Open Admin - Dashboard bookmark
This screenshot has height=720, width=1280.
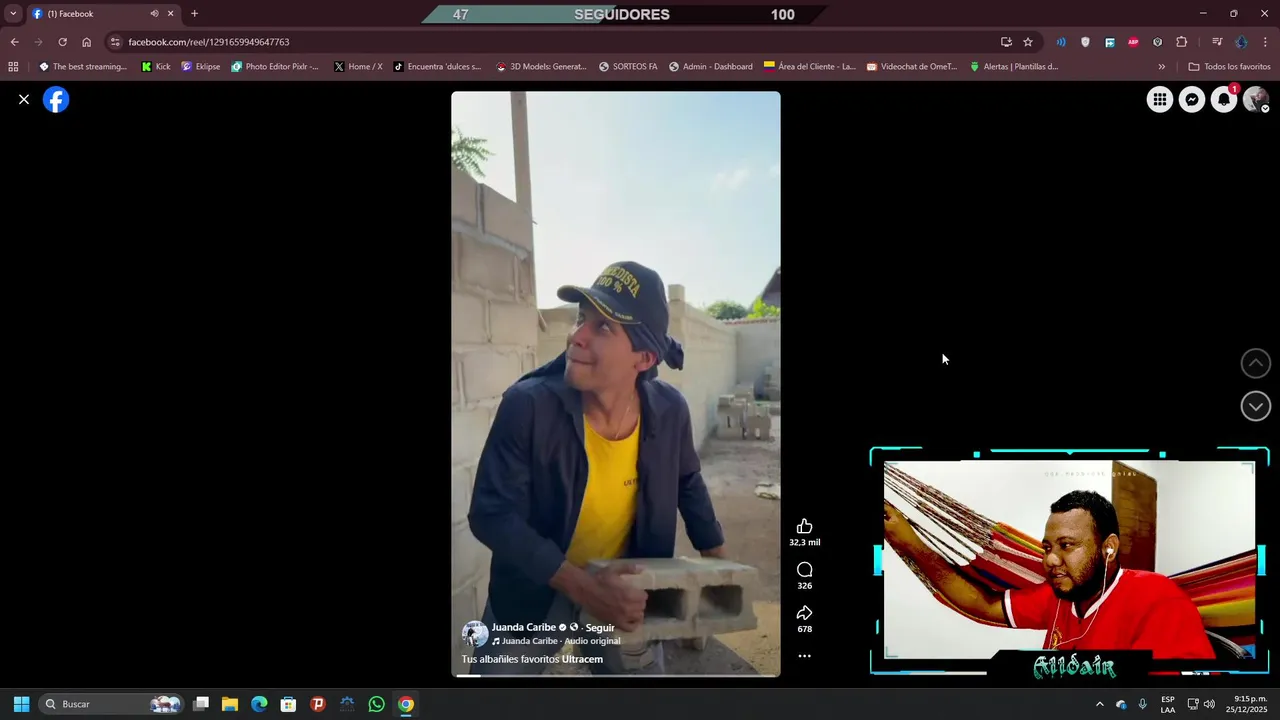pyautogui.click(x=710, y=67)
